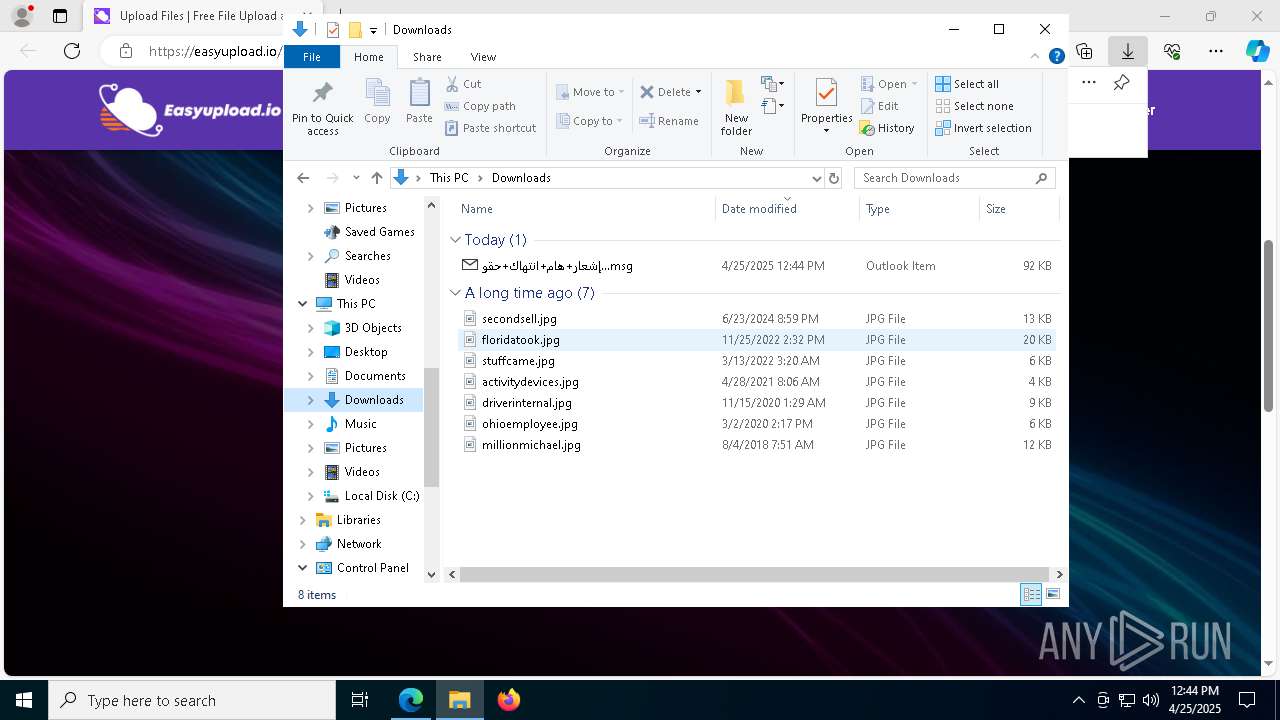Switch to details view layout icon
Viewport: 1280px width, 720px height.
(x=1031, y=594)
